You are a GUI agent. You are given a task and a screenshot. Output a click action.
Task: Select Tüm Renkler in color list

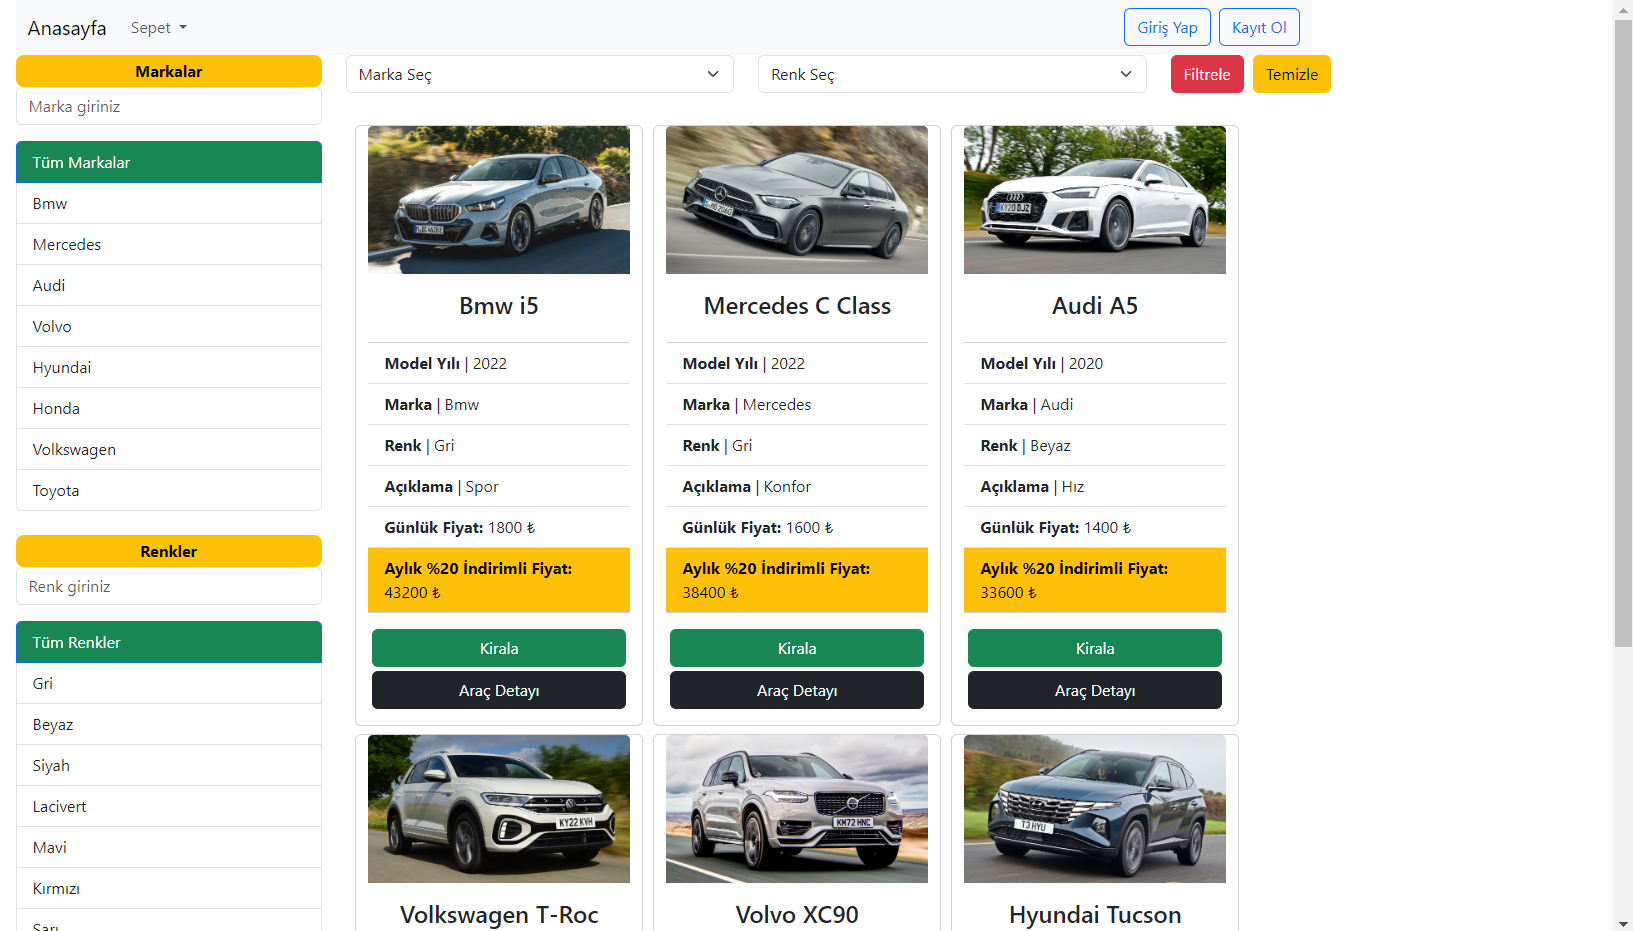coord(169,642)
